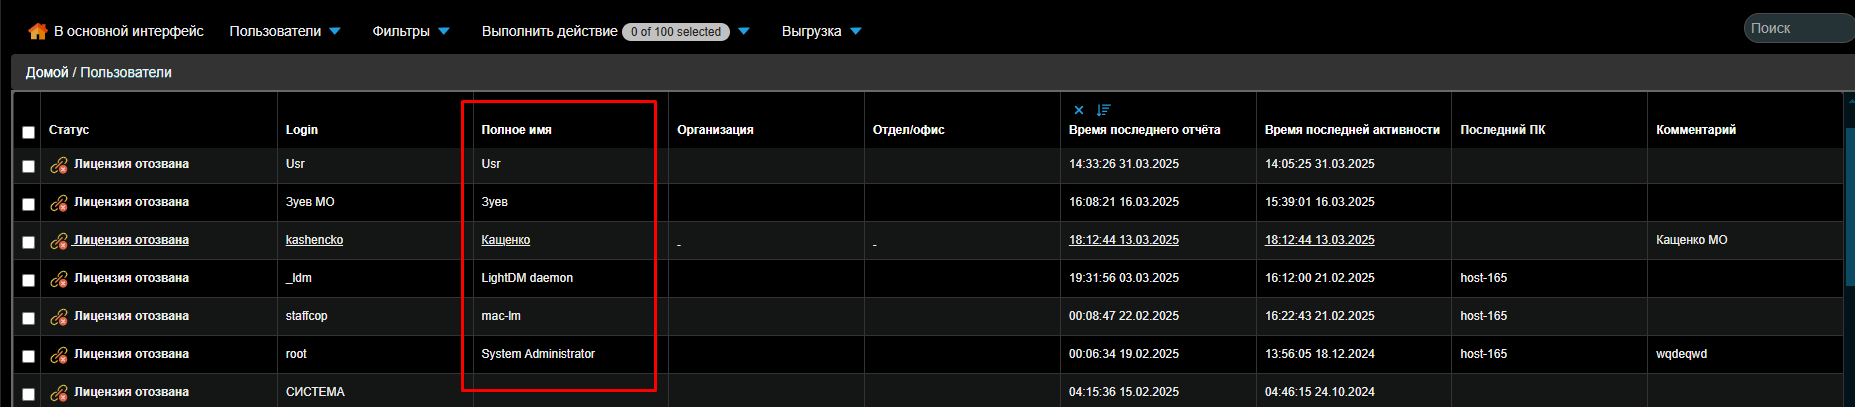
Task: Check the box for user Usr
Action: [28, 166]
